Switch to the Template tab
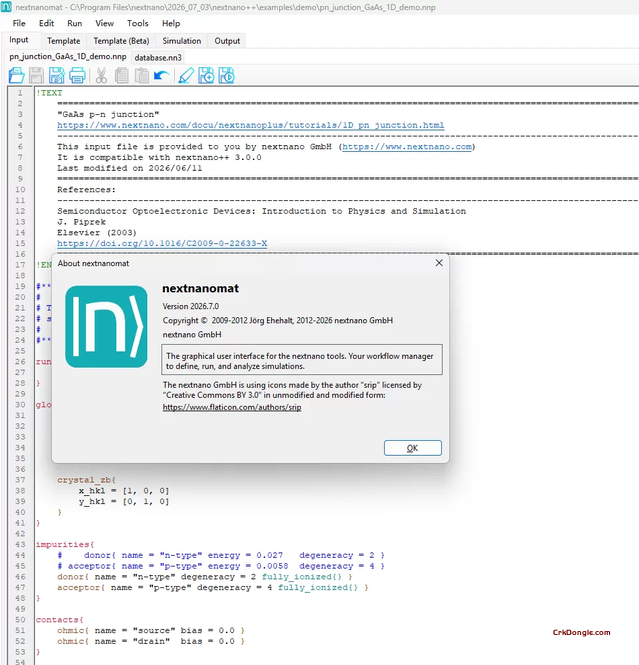 pyautogui.click(x=64, y=41)
